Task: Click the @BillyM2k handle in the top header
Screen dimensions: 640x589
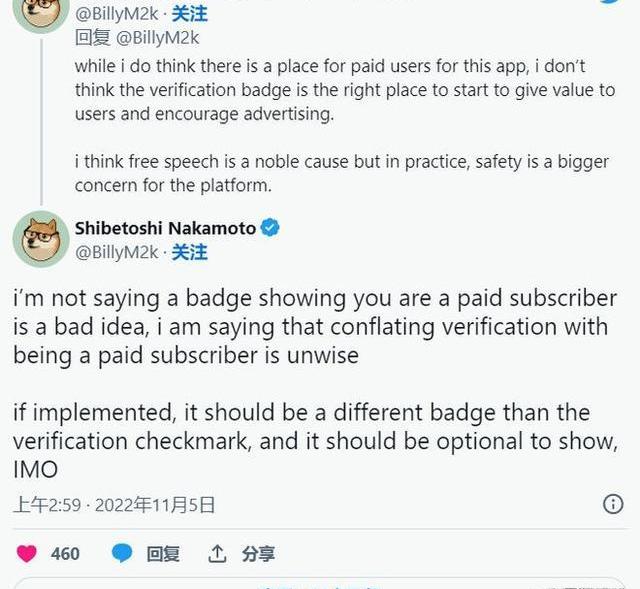Action: coord(117,15)
